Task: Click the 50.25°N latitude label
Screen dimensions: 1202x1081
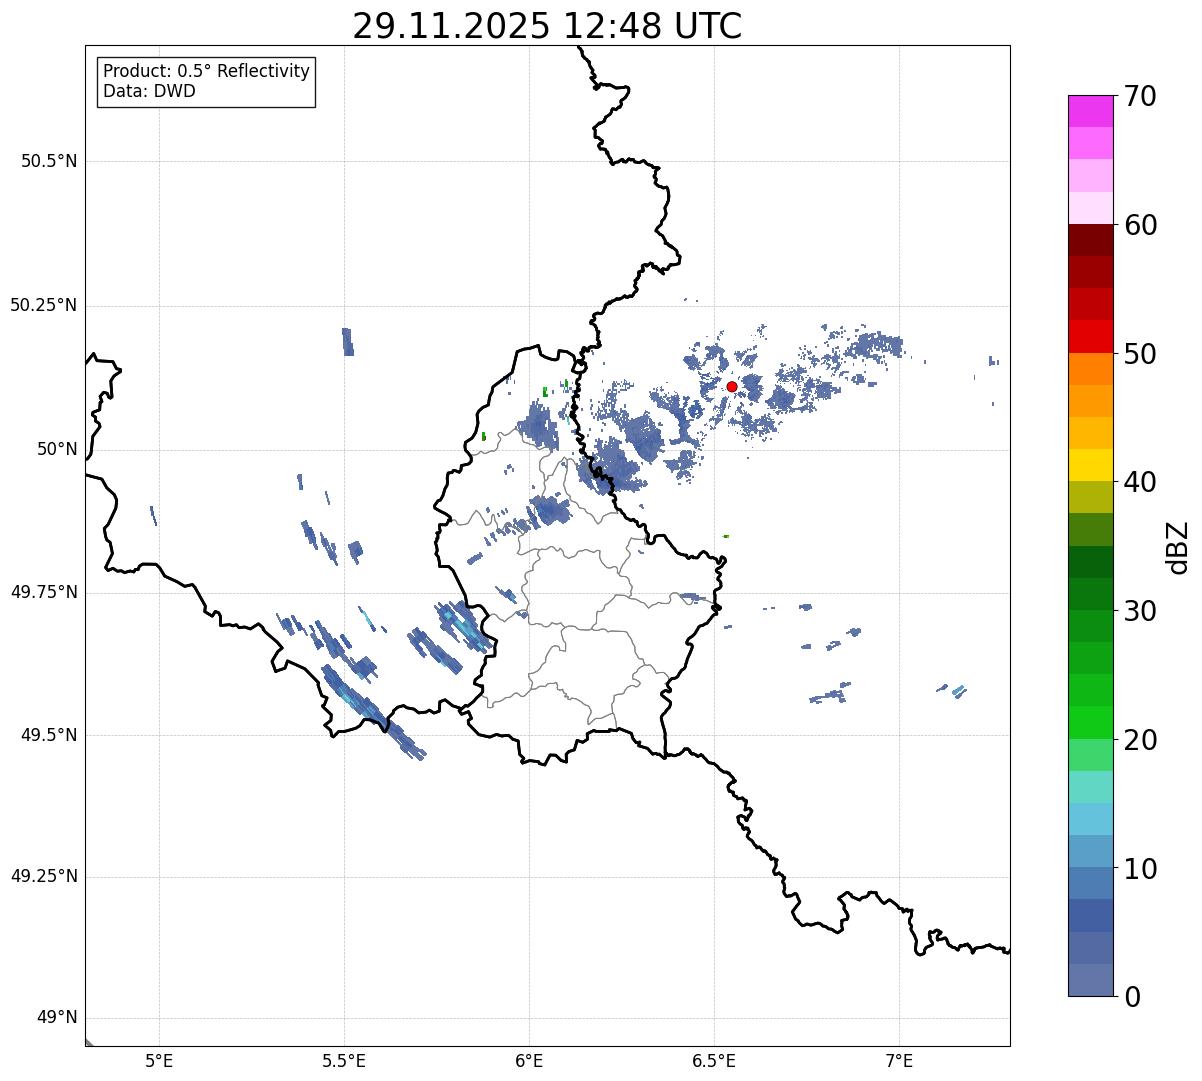Action: (x=44, y=305)
